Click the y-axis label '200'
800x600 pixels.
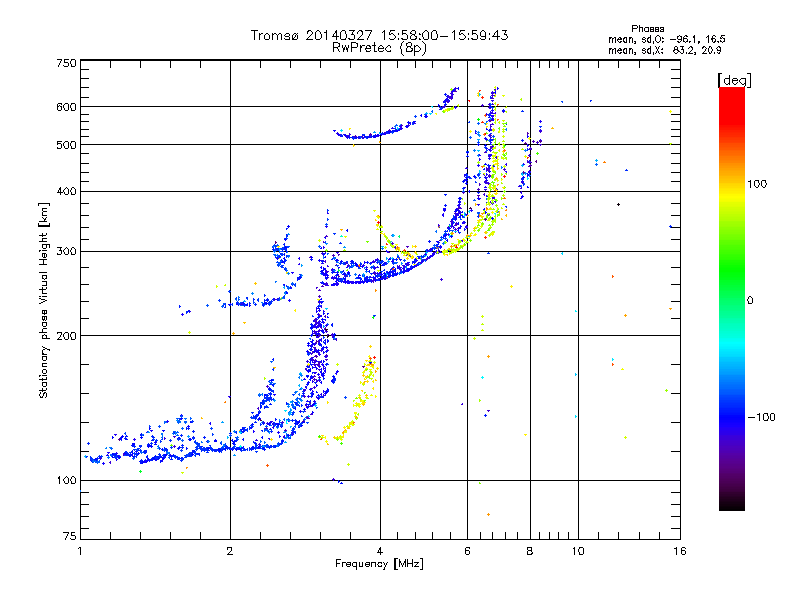click(x=67, y=336)
